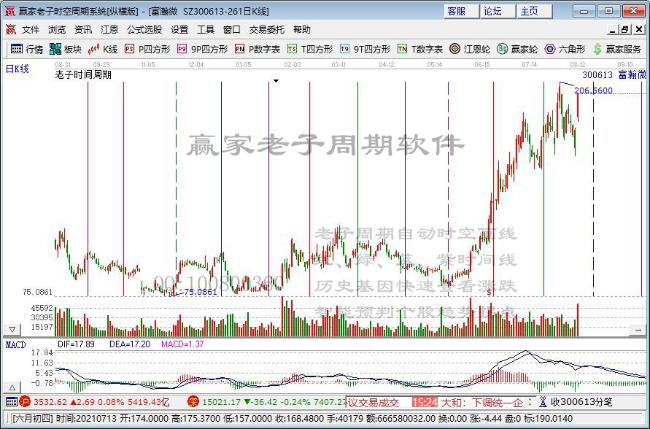Open the 赢家服务 dollar-sign service icon
650x429 pixels.
pos(597,49)
